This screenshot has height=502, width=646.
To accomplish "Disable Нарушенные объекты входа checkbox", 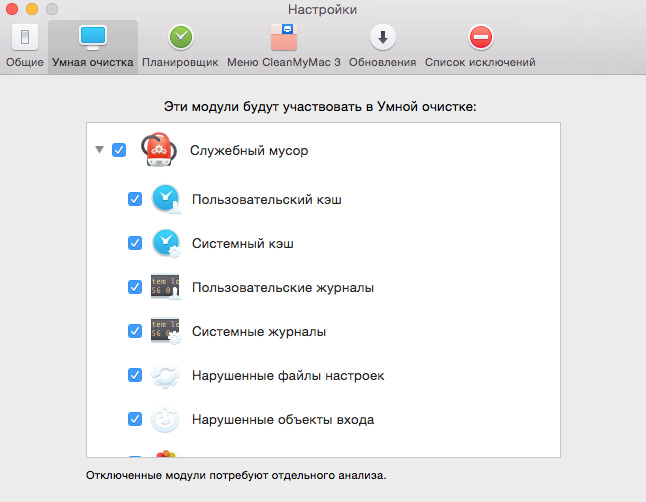I will pos(135,419).
